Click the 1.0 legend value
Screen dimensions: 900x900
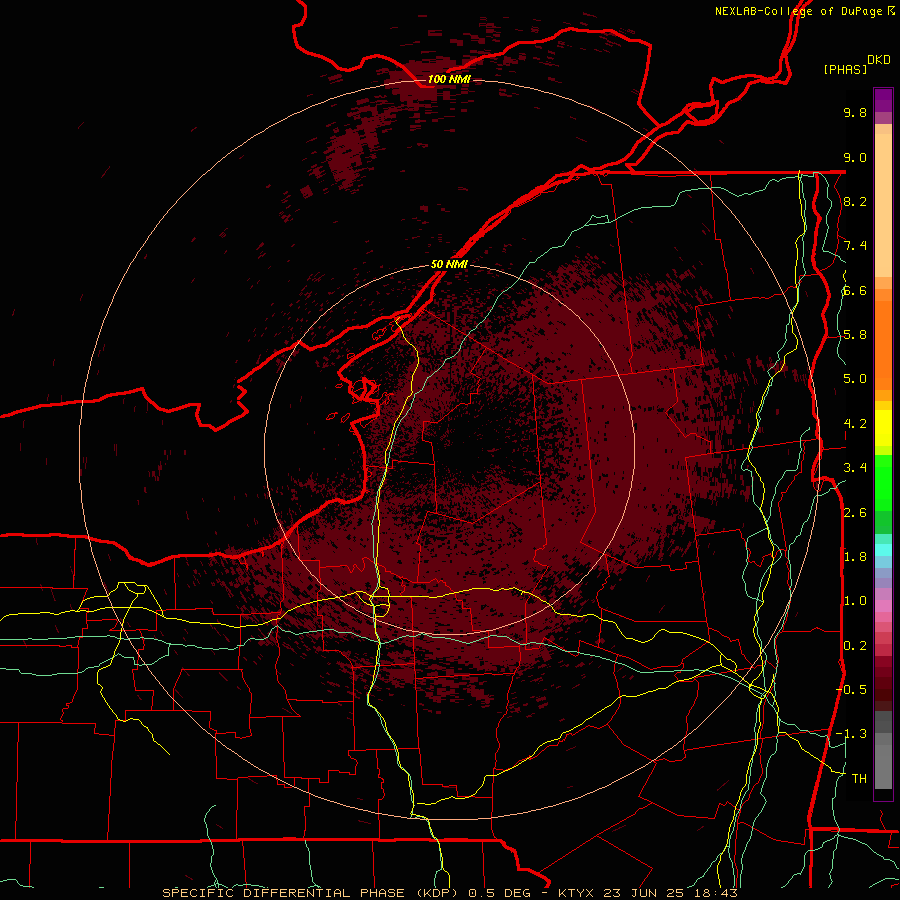(855, 601)
